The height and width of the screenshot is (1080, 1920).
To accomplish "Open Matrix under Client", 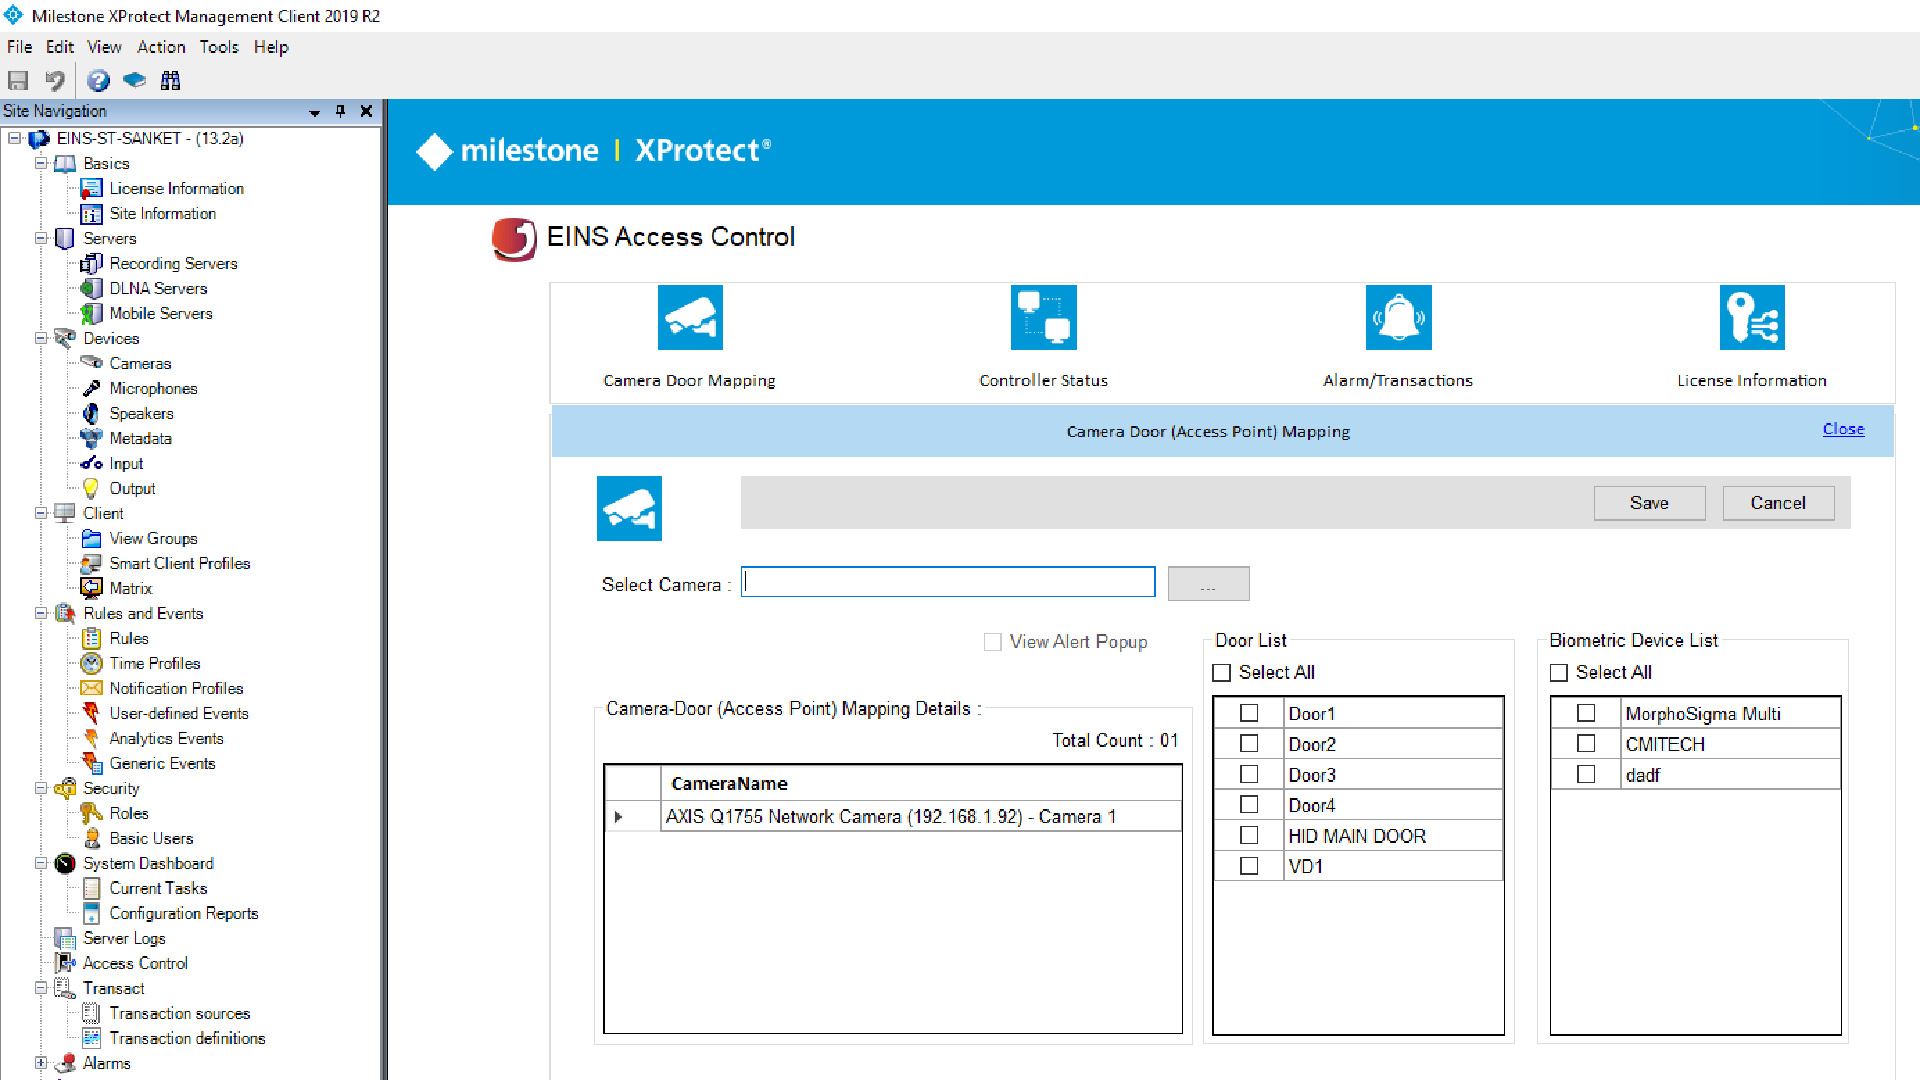I will point(131,588).
